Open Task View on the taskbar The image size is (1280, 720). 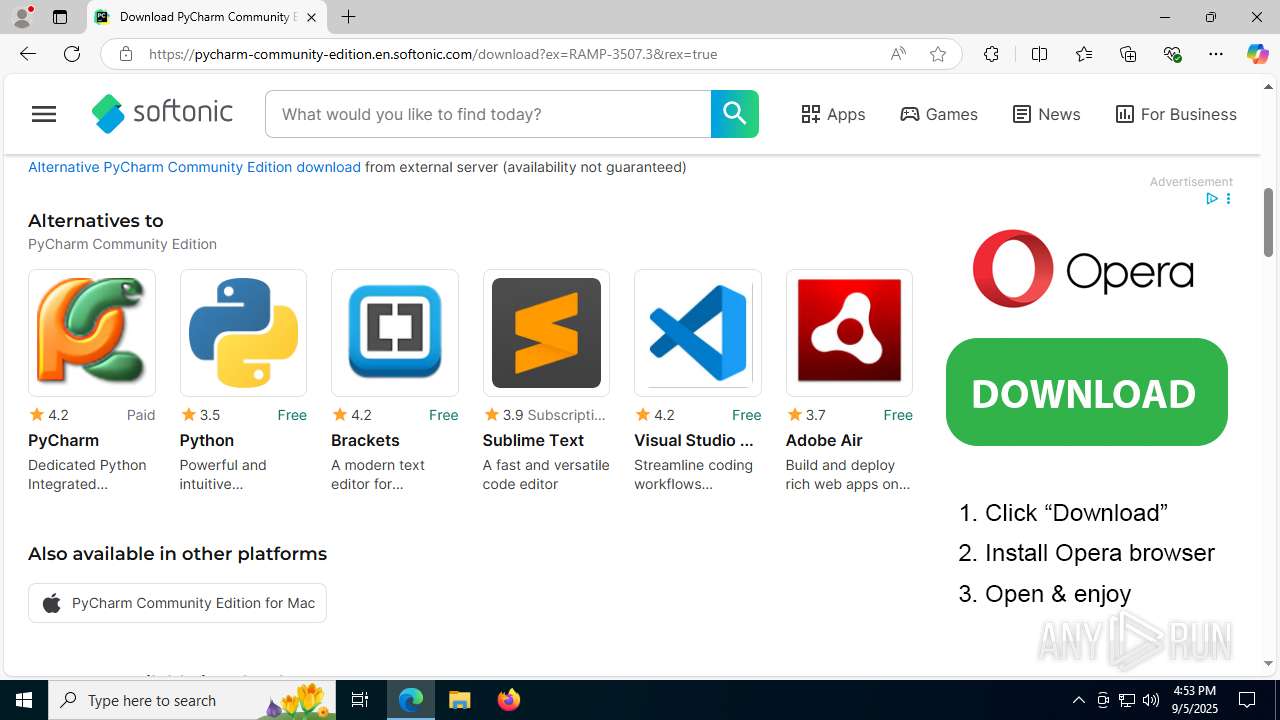pos(360,700)
